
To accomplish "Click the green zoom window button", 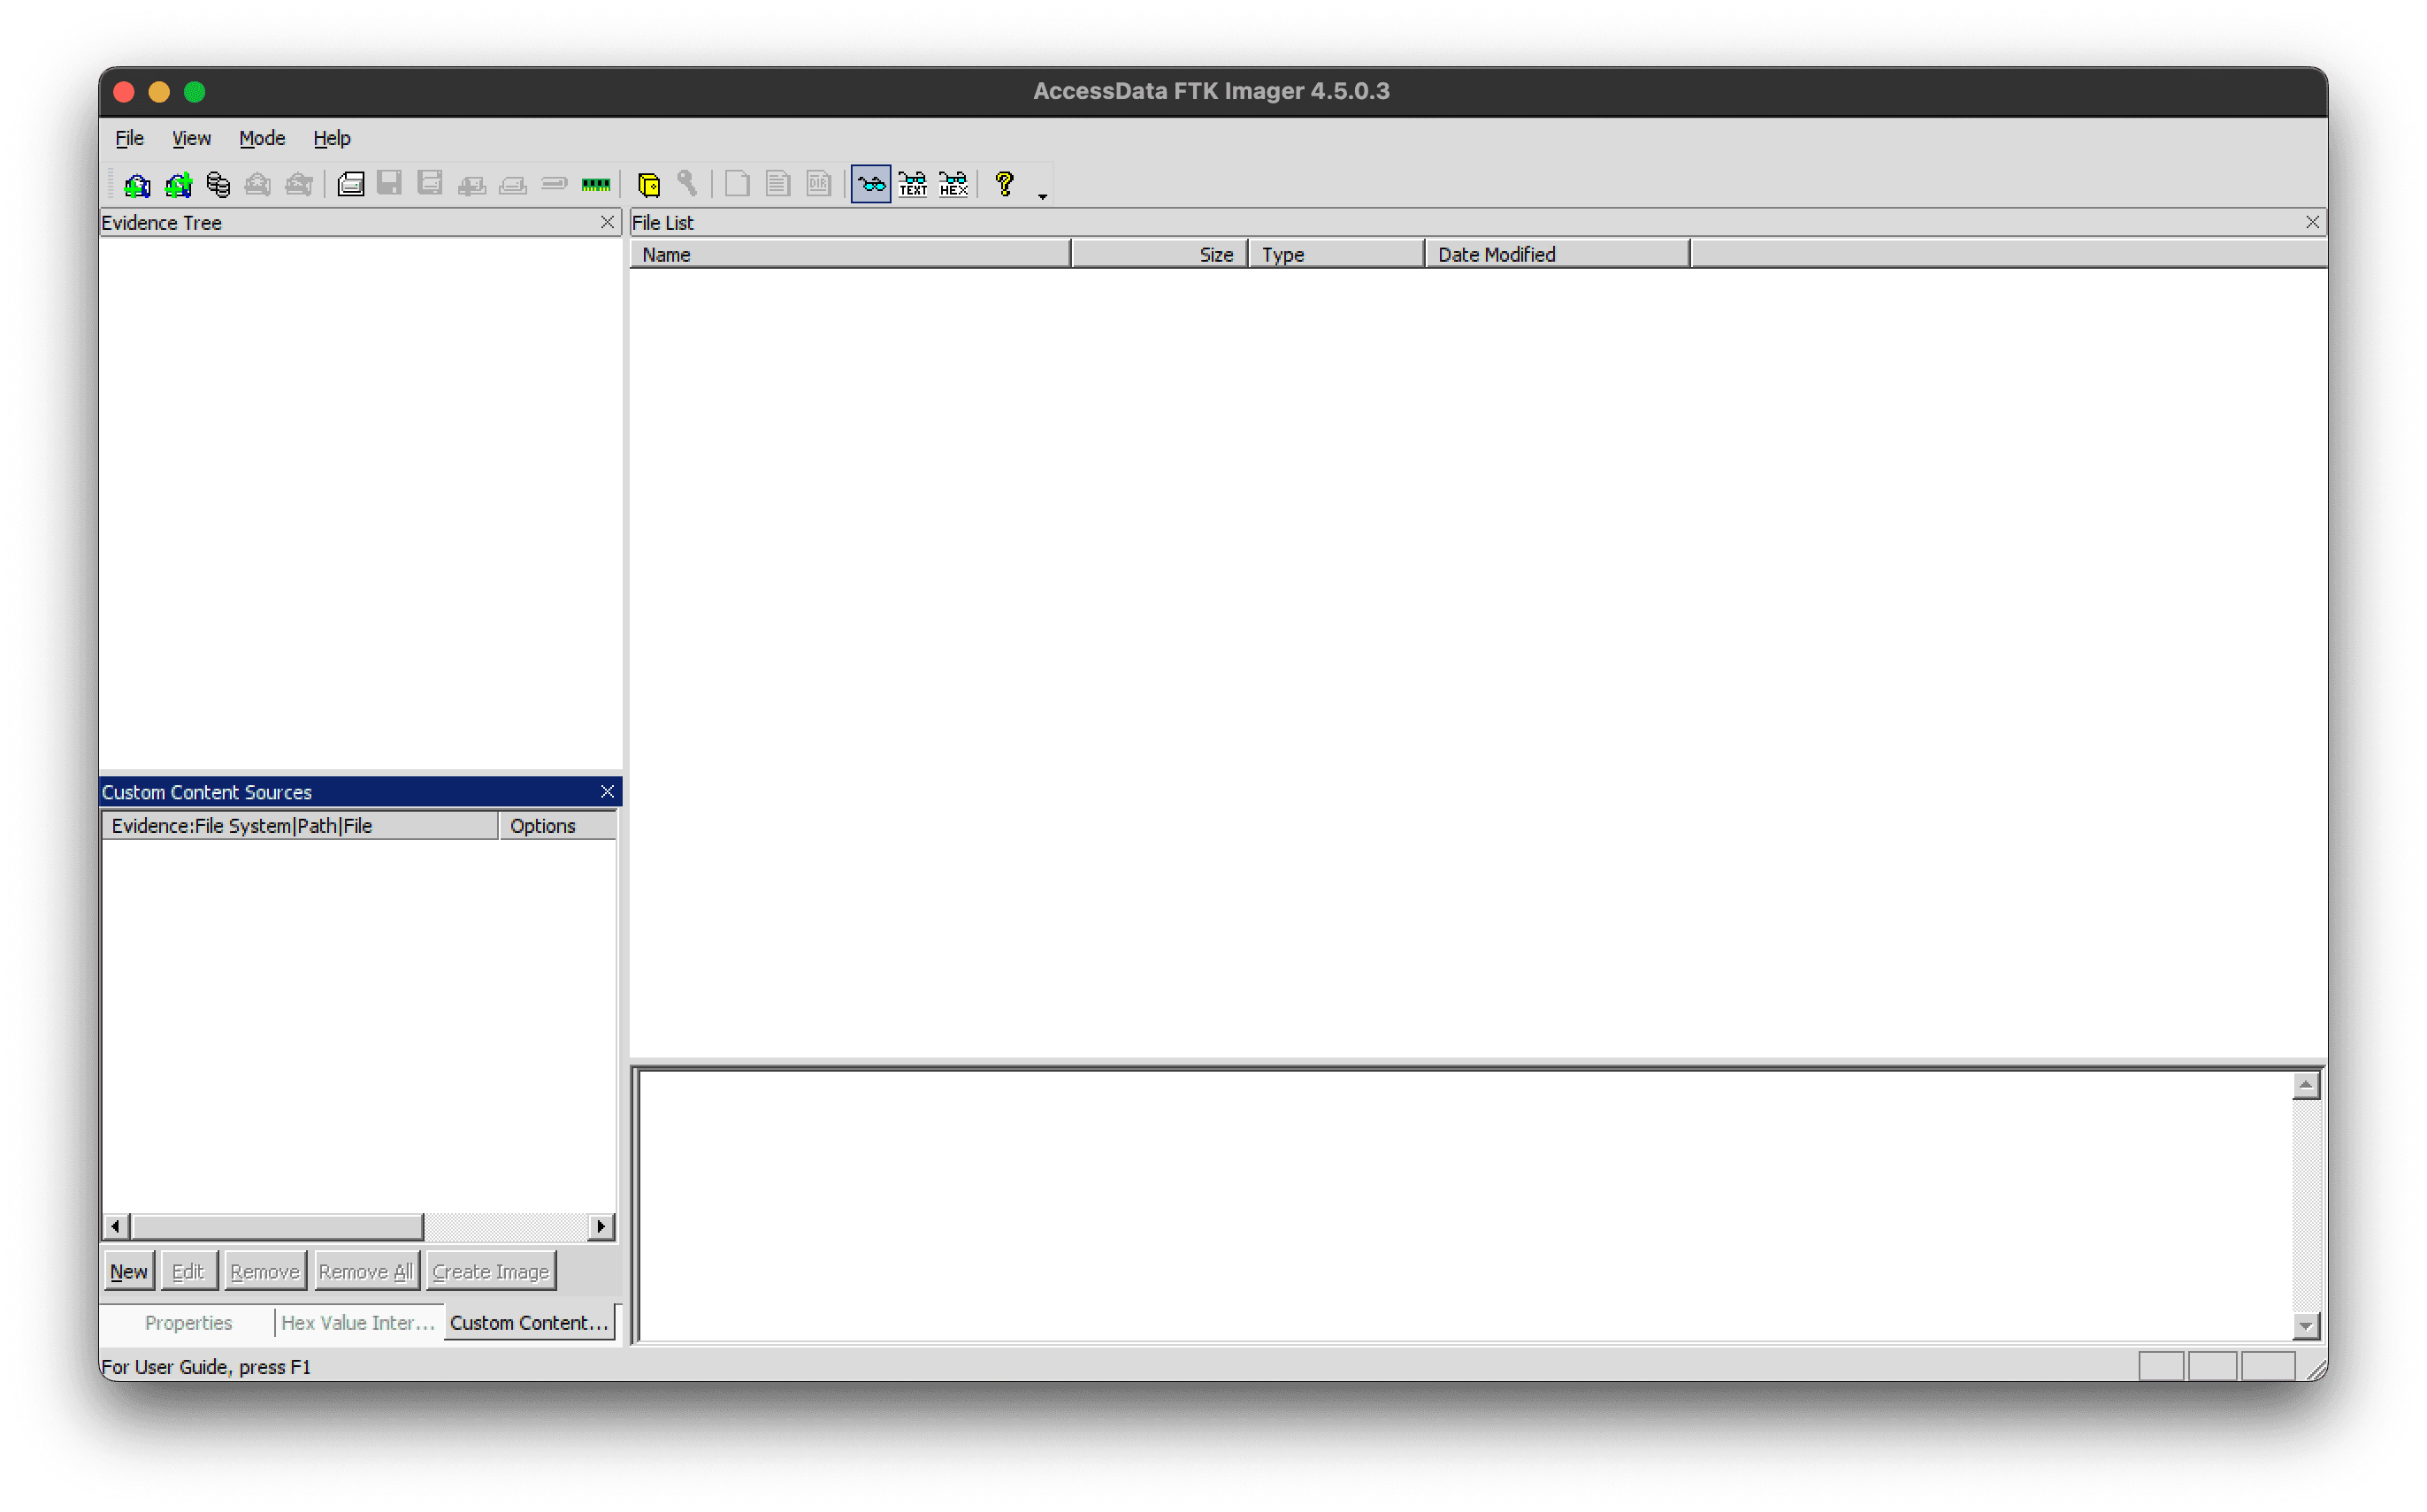I will click(x=195, y=92).
